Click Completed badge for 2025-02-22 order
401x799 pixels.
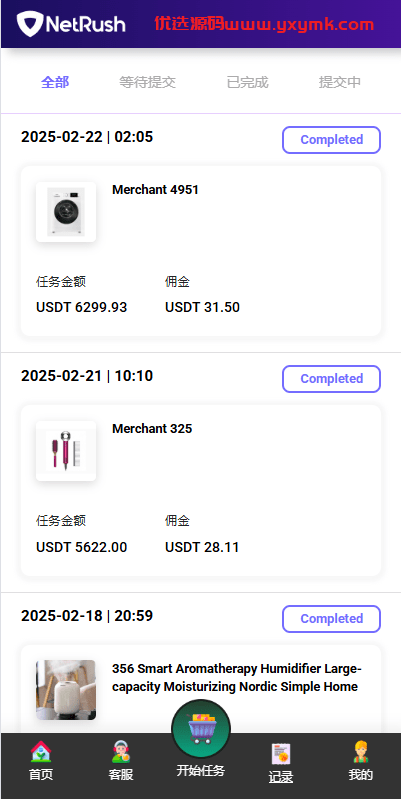coord(332,140)
